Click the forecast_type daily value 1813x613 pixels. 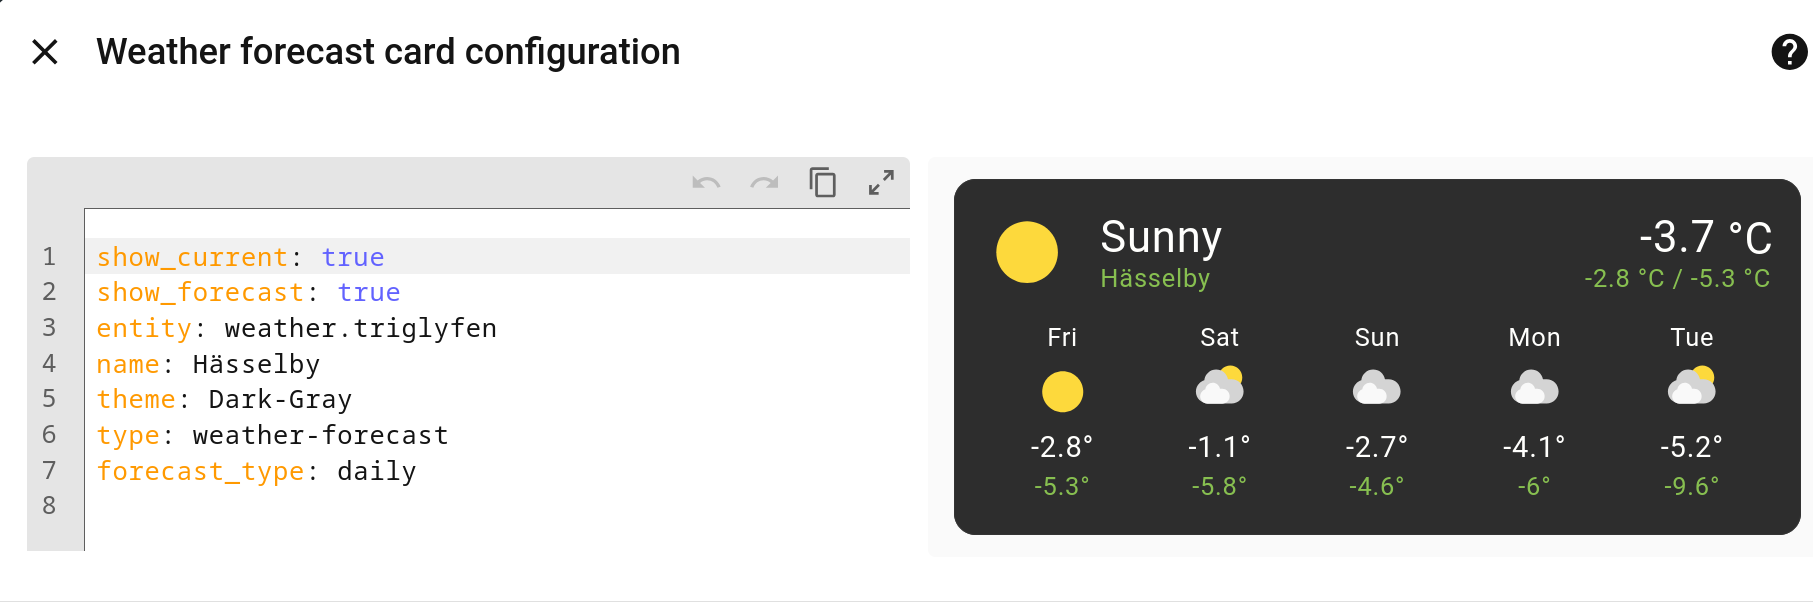tap(376, 471)
